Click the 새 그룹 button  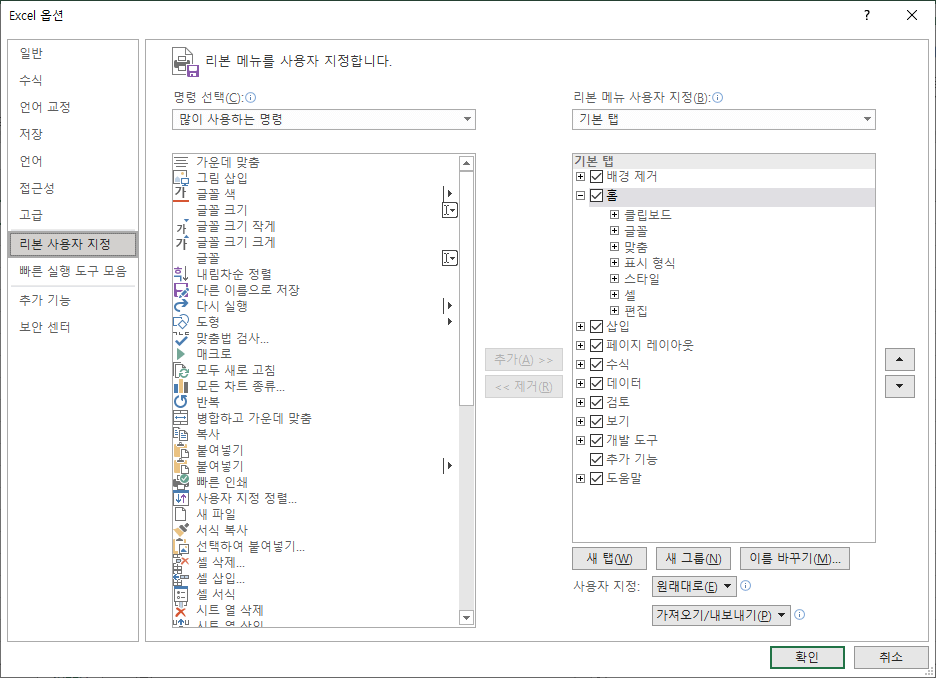[693, 559]
